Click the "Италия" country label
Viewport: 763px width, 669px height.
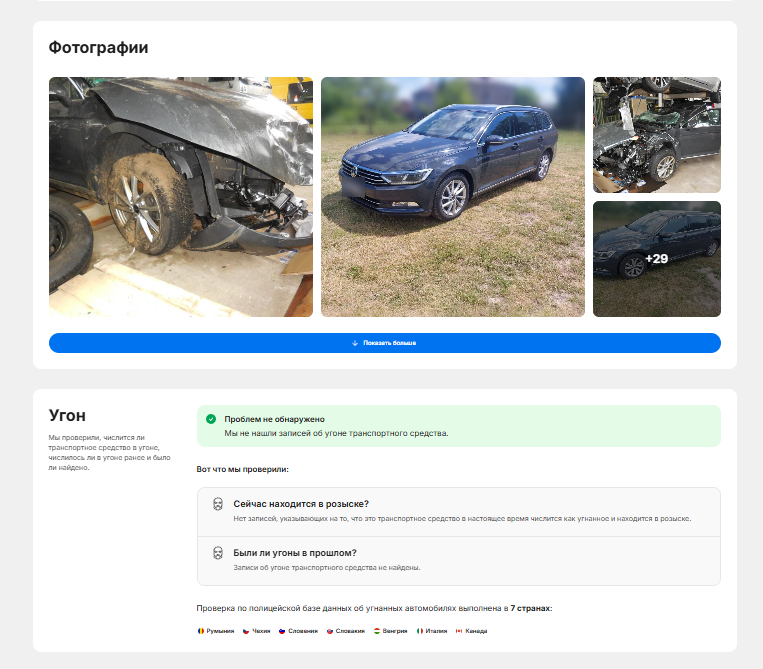pyautogui.click(x=436, y=631)
